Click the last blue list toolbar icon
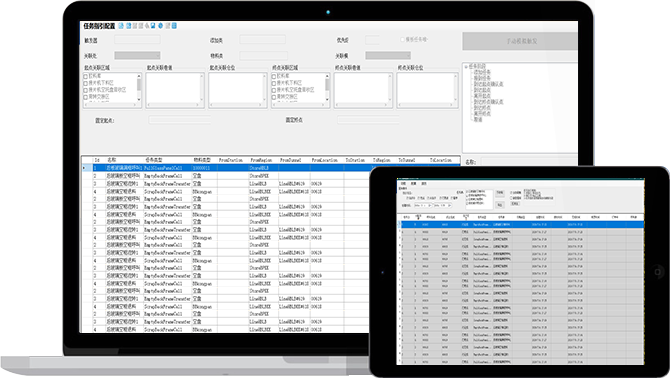This screenshot has height=378, width=670. 174,26
